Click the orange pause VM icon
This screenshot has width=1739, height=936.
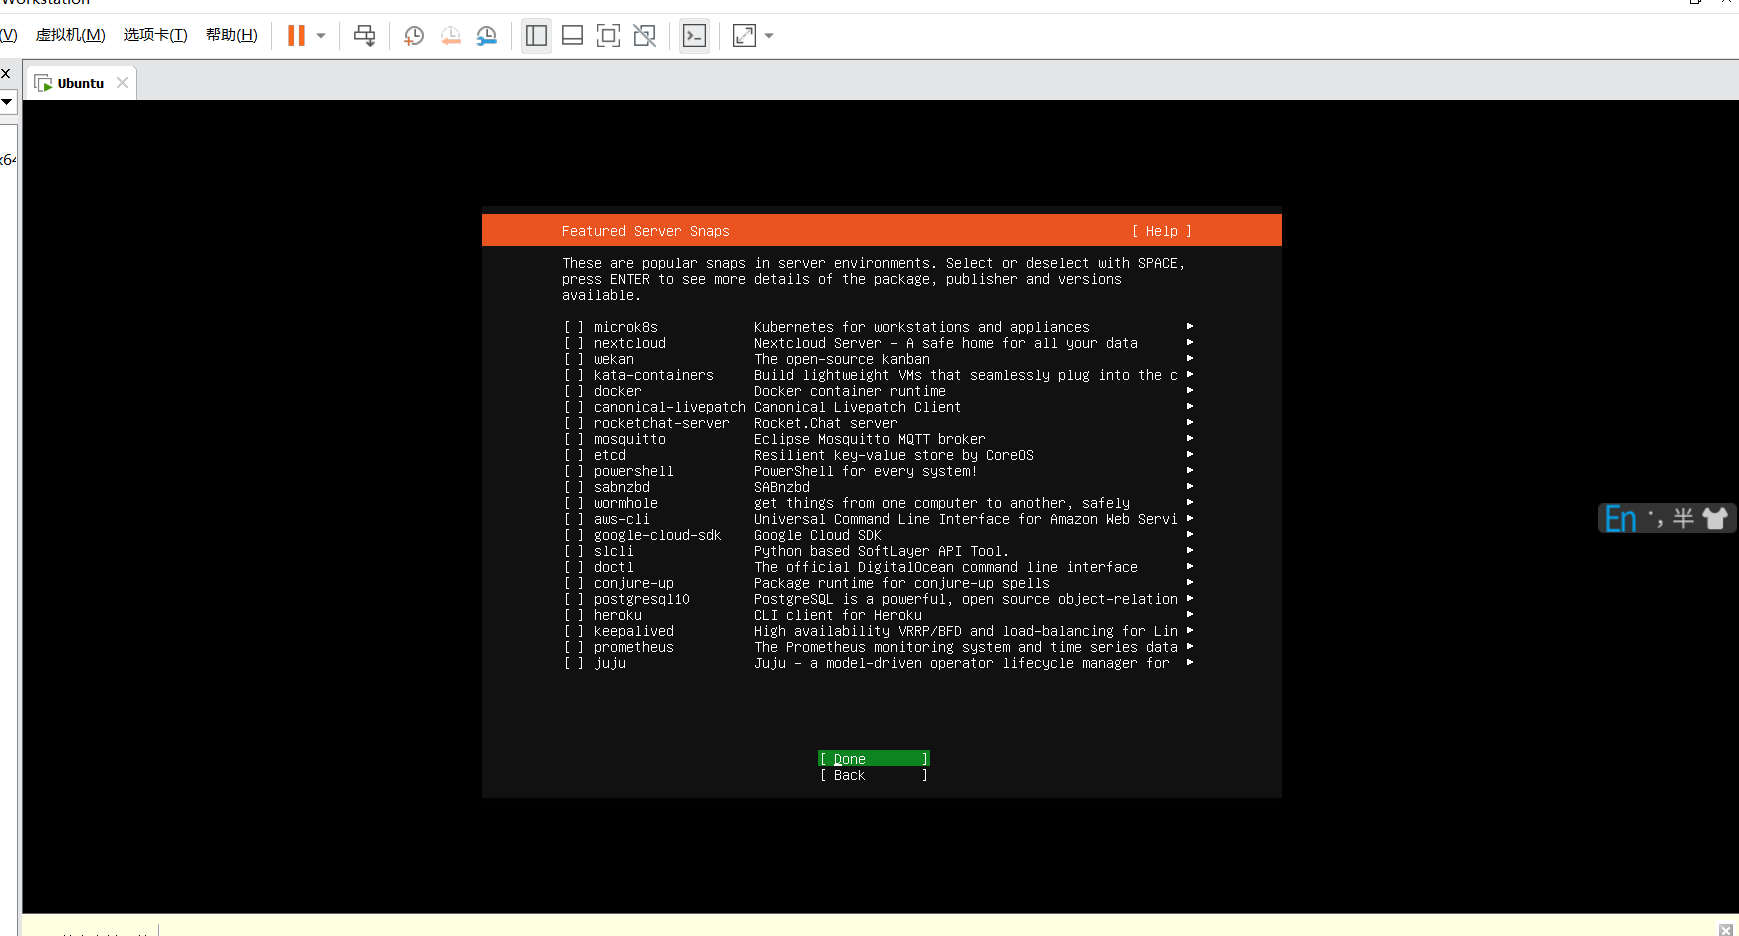[x=296, y=36]
